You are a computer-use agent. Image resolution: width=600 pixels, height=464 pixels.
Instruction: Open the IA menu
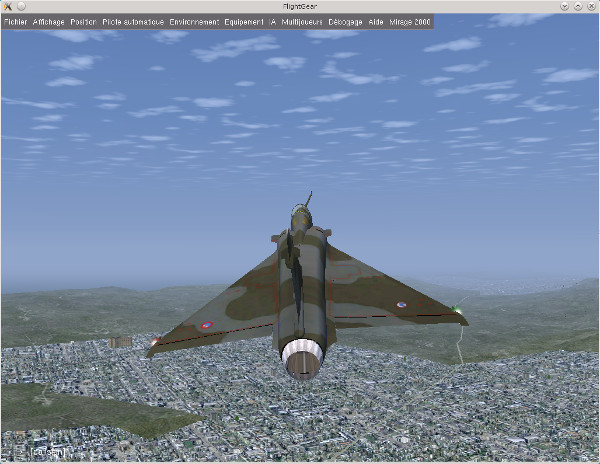[x=272, y=21]
